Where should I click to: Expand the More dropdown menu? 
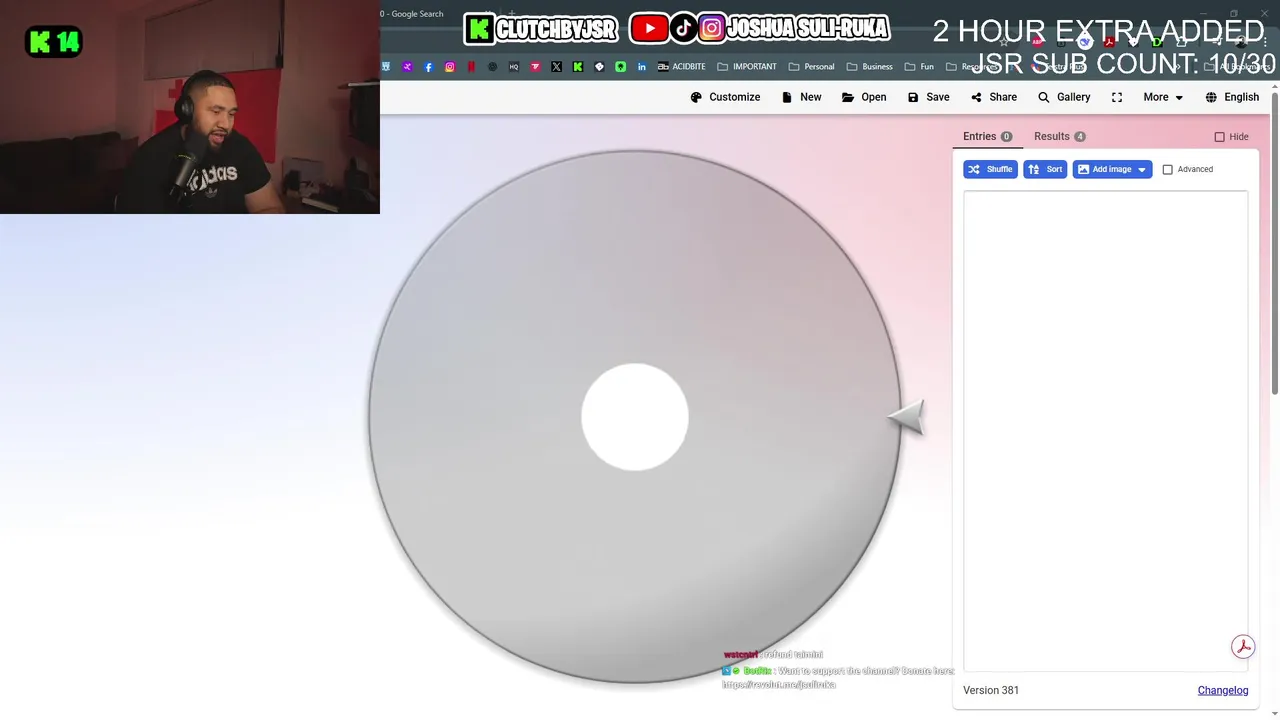pyautogui.click(x=1163, y=97)
